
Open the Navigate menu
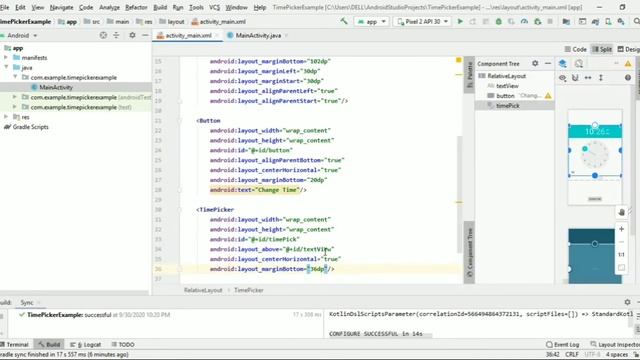tap(61, 7)
